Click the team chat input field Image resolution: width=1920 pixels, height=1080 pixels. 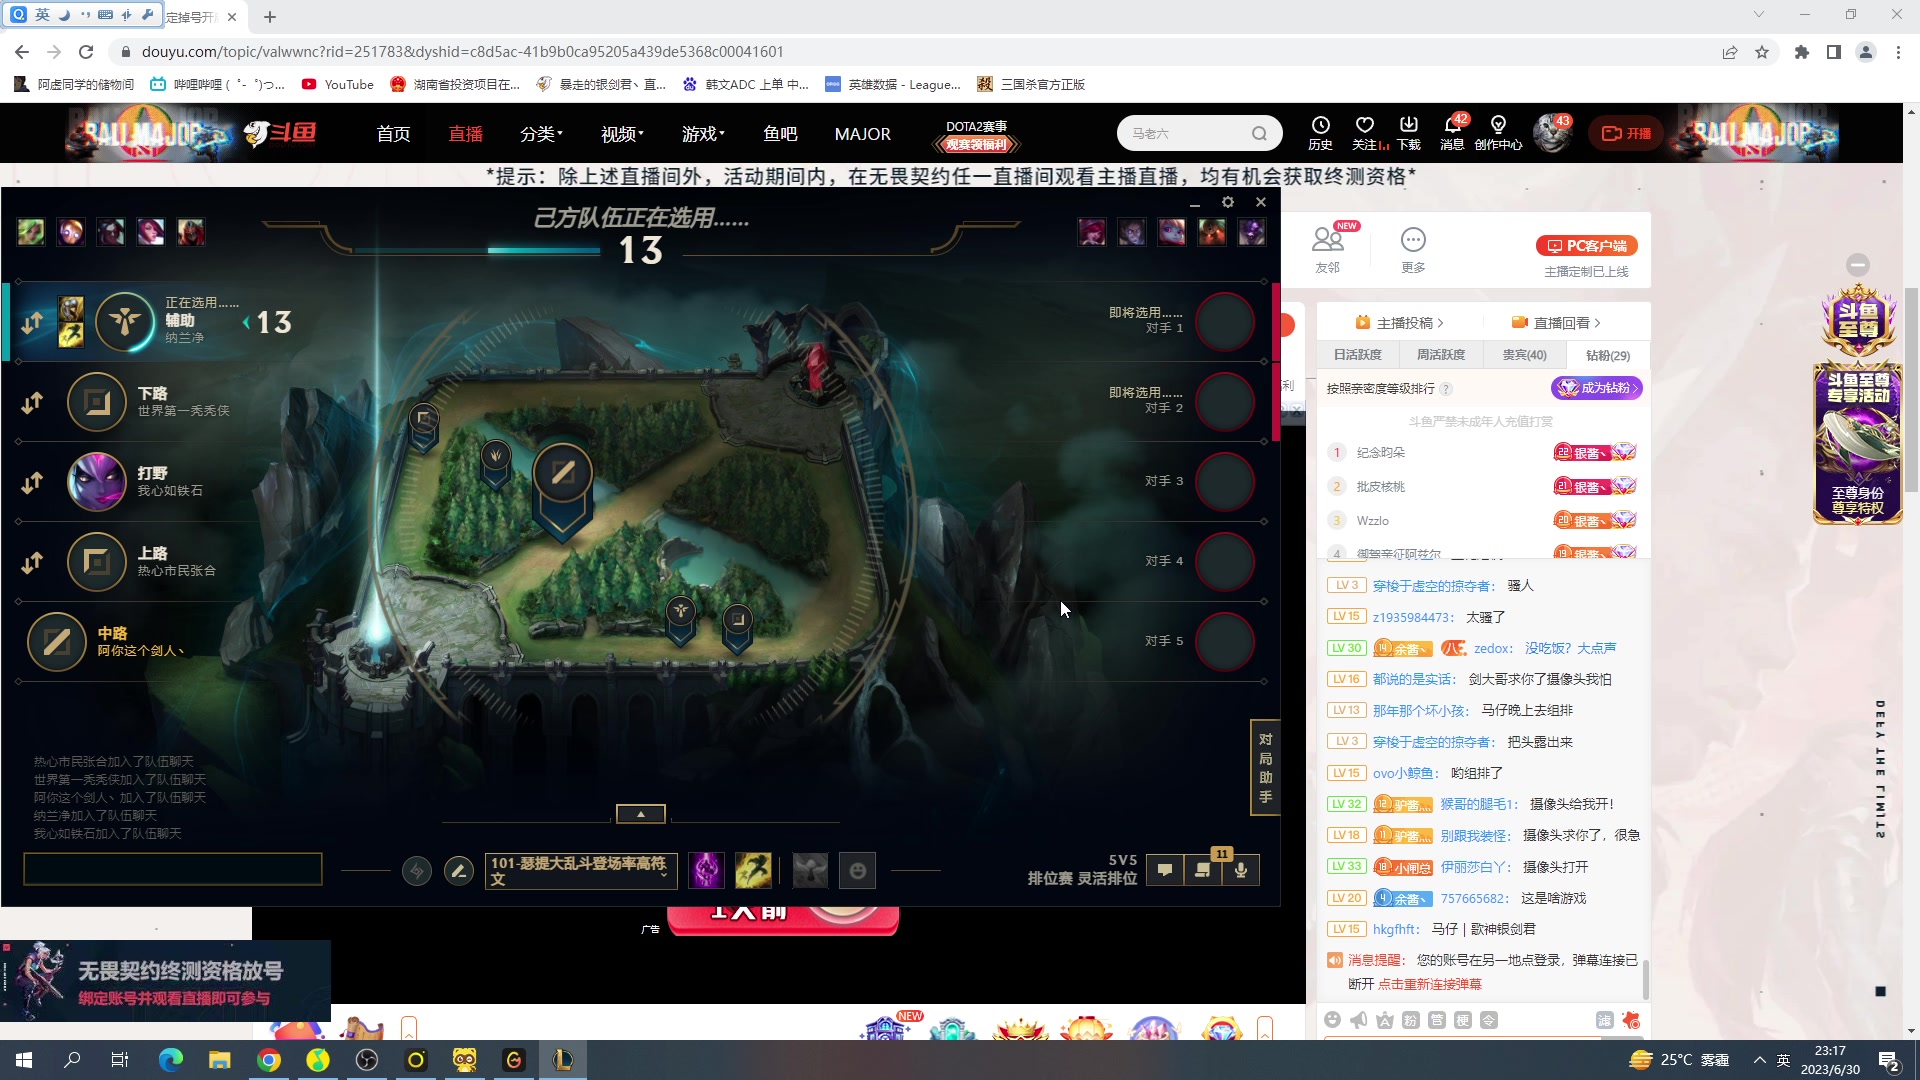(x=173, y=869)
